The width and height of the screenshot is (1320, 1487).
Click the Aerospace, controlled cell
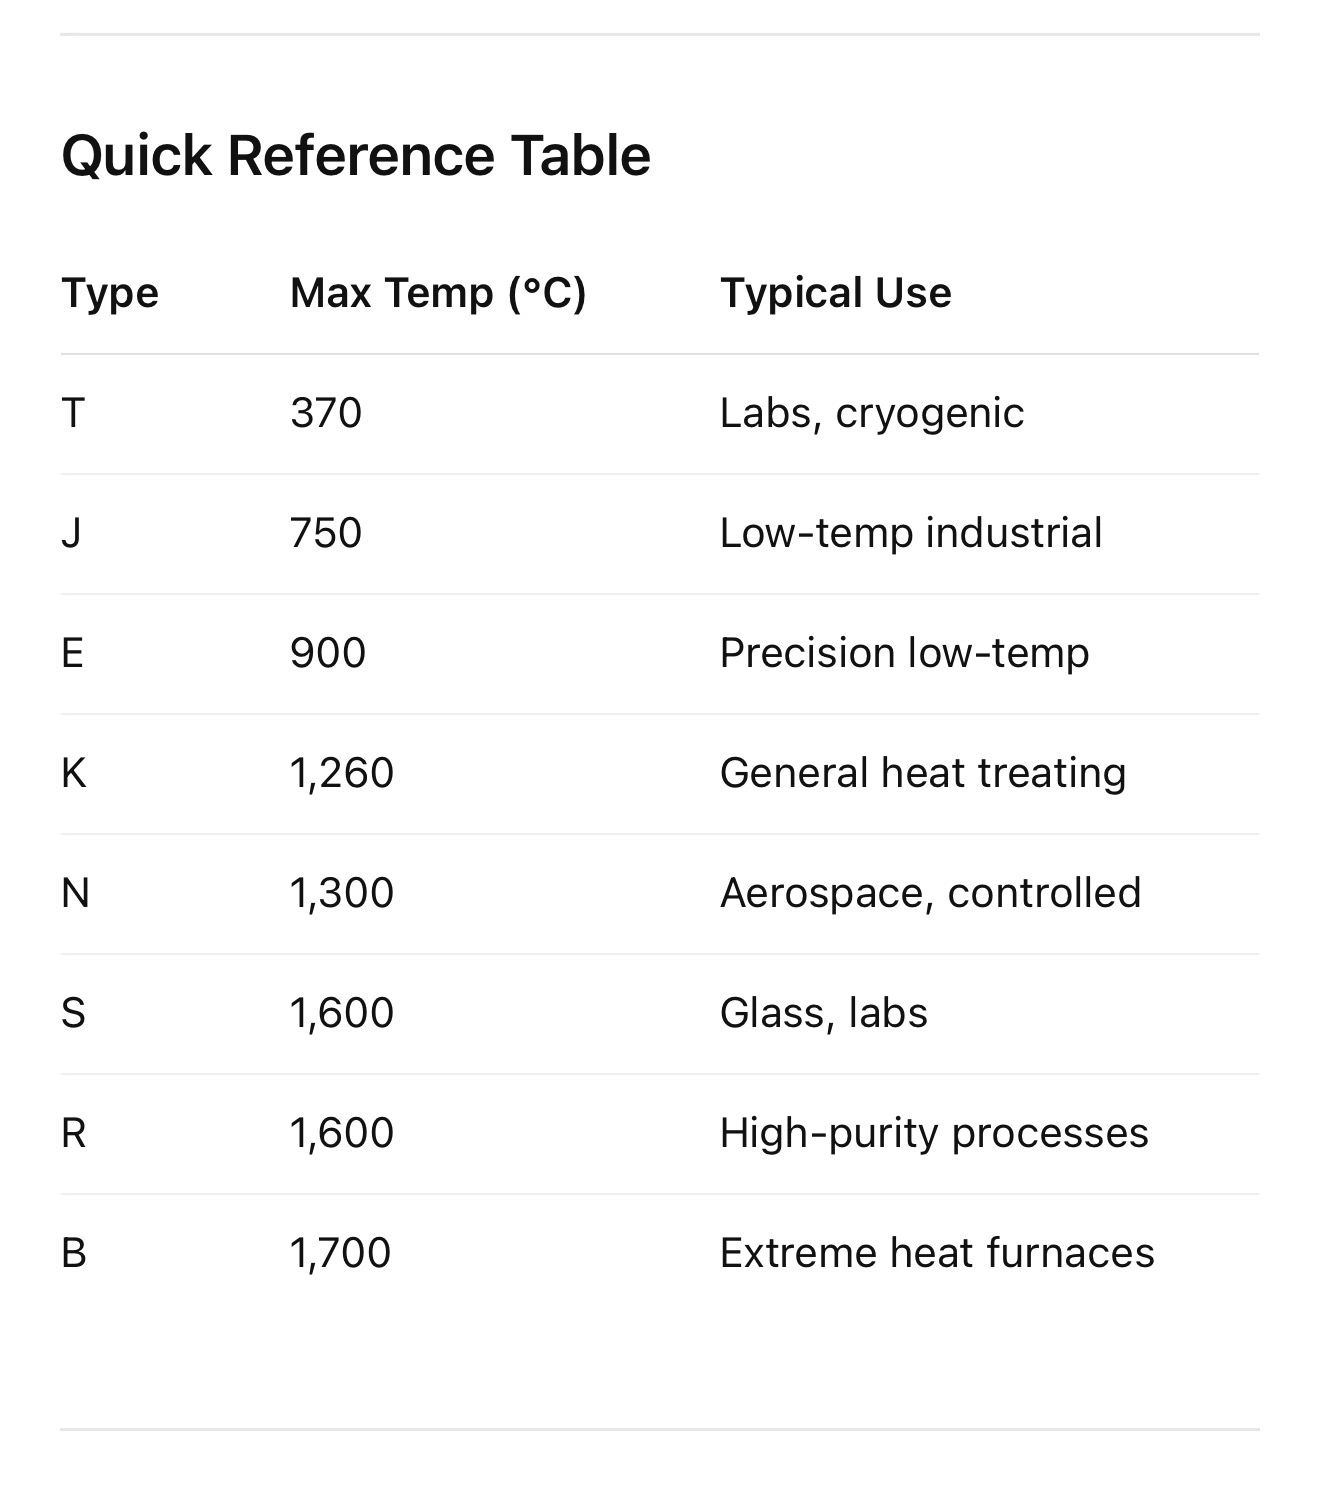click(x=930, y=893)
